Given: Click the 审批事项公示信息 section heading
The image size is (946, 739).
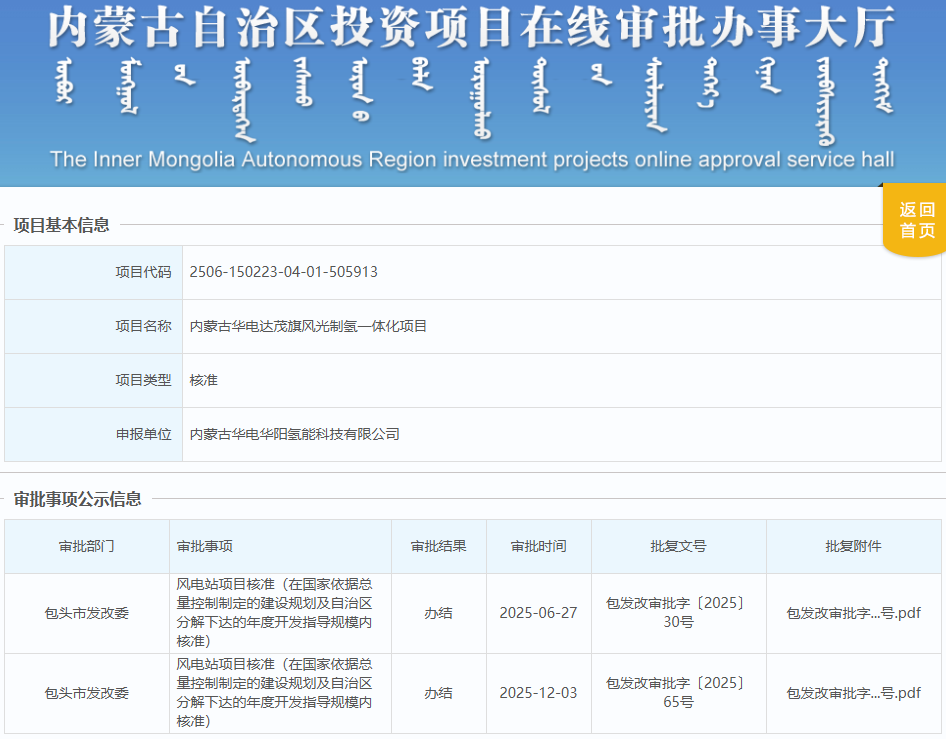Looking at the screenshot, I should point(78,499).
